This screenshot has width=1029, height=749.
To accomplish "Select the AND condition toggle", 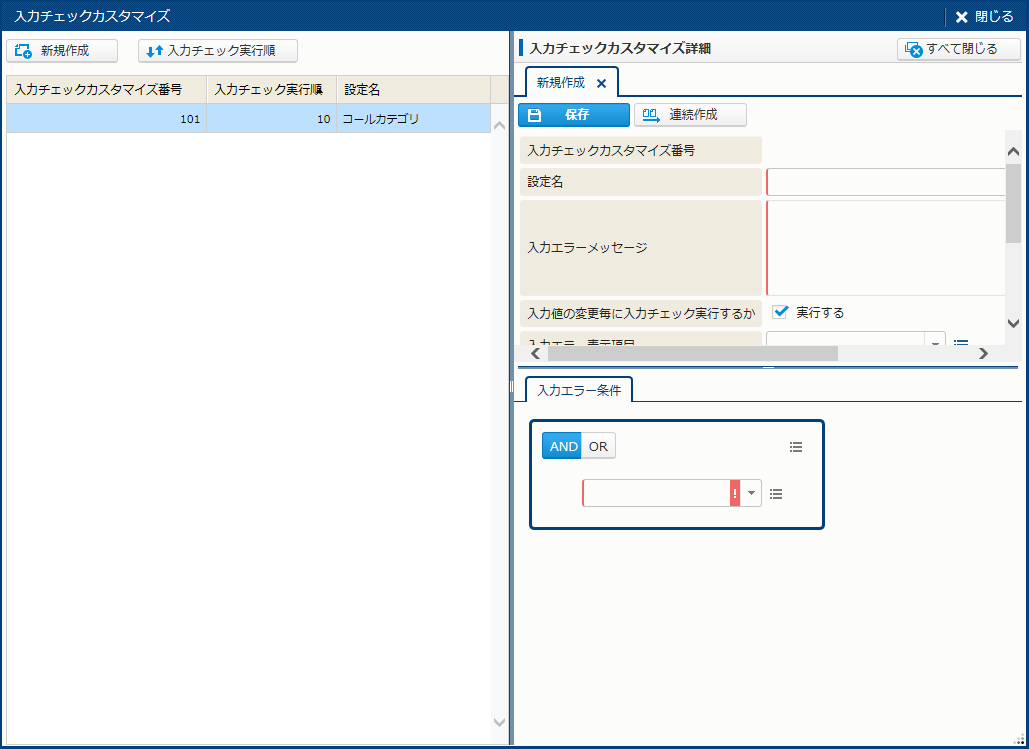I will (563, 446).
